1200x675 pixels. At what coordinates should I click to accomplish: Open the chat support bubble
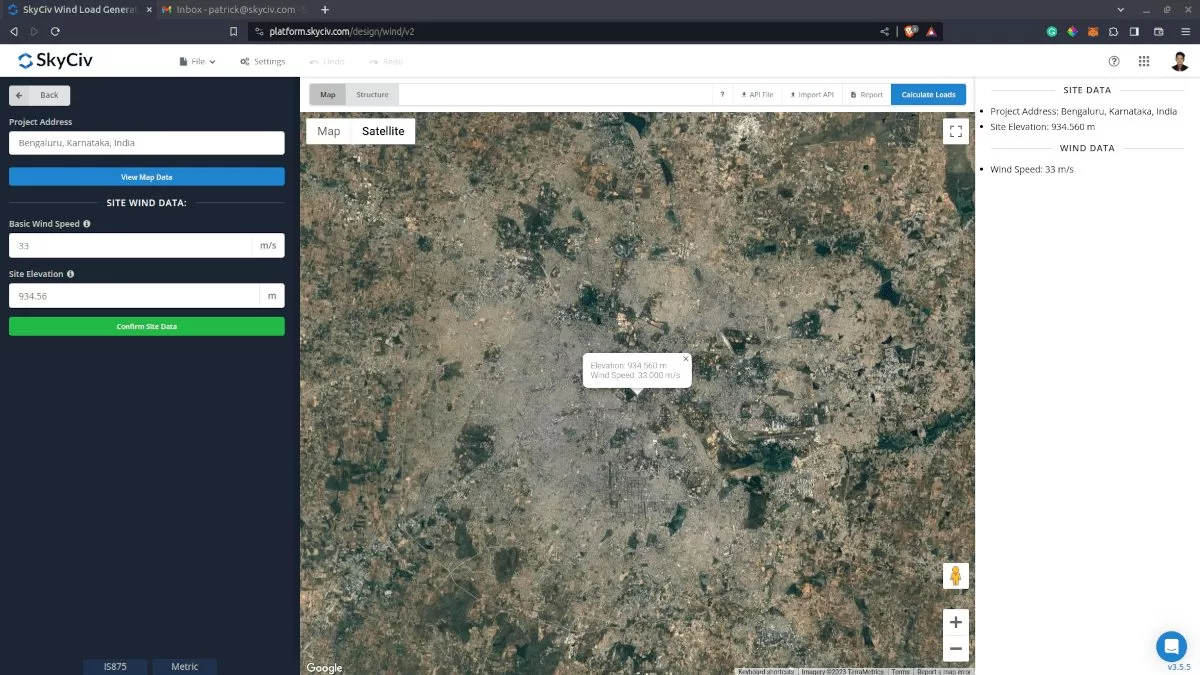pos(1171,646)
